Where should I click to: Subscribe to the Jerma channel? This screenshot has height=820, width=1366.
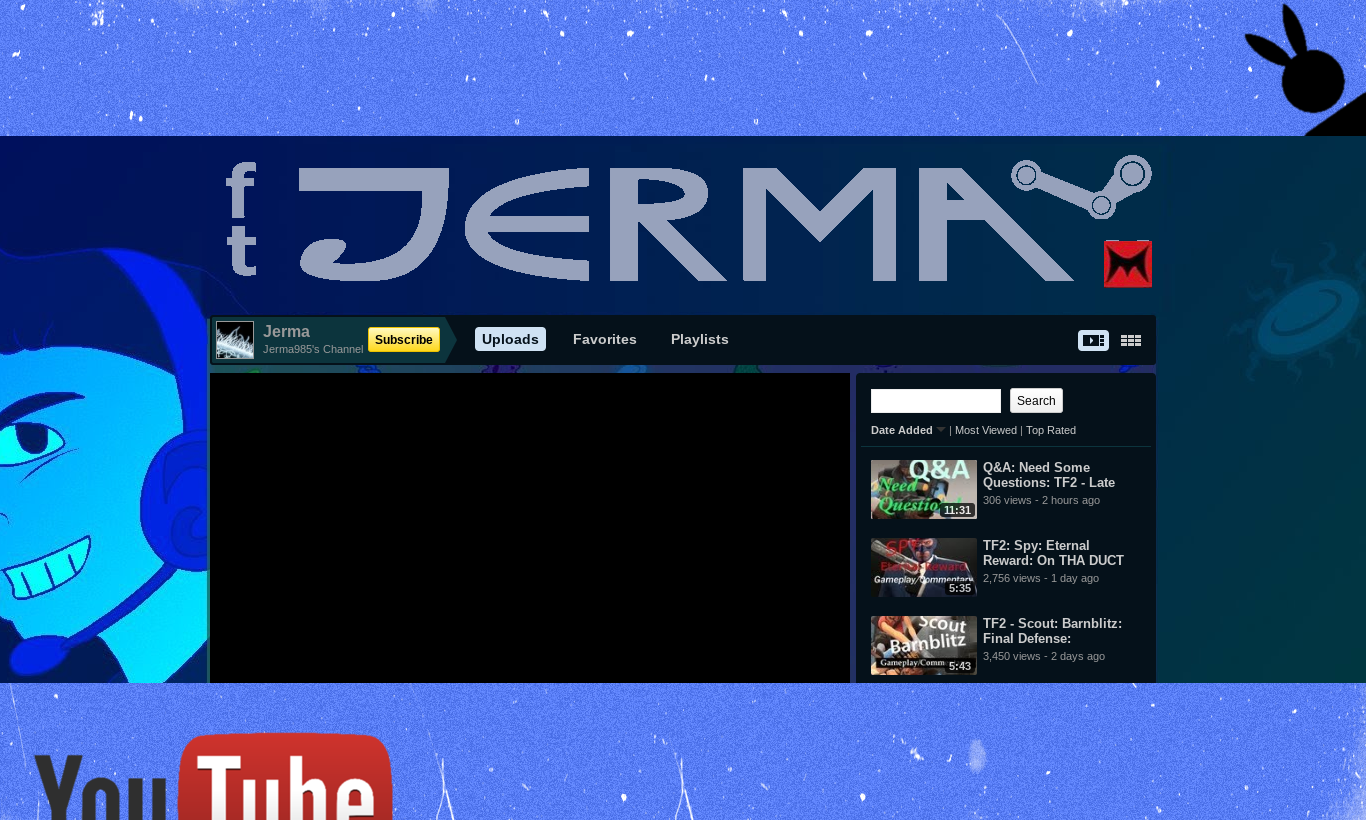coord(404,340)
